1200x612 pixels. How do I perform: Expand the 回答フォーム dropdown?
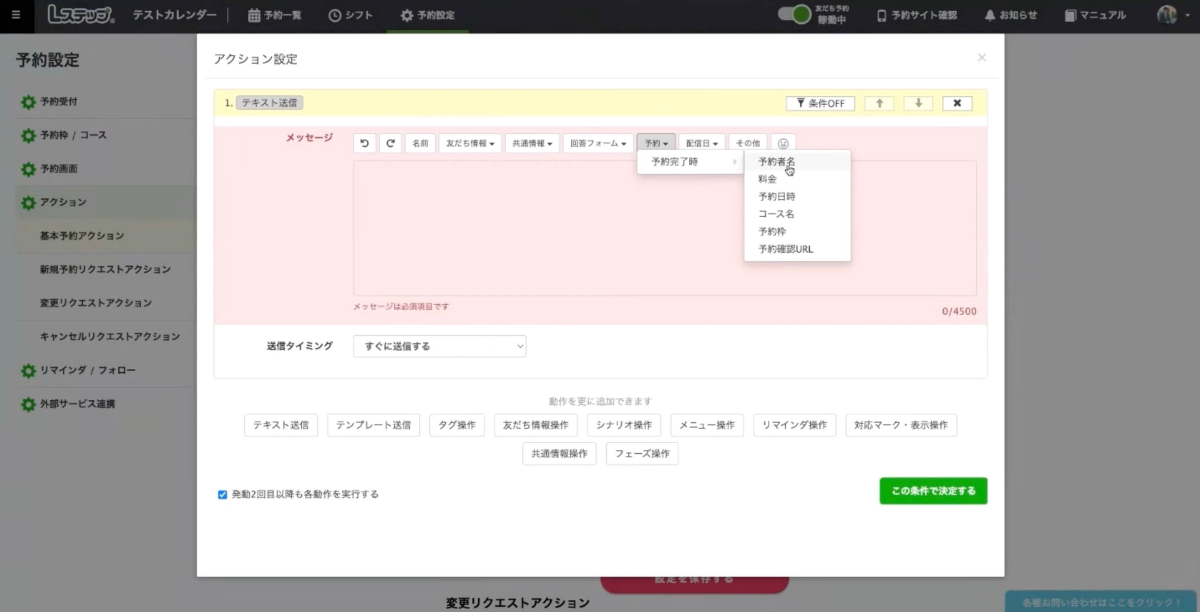pyautogui.click(x=598, y=143)
